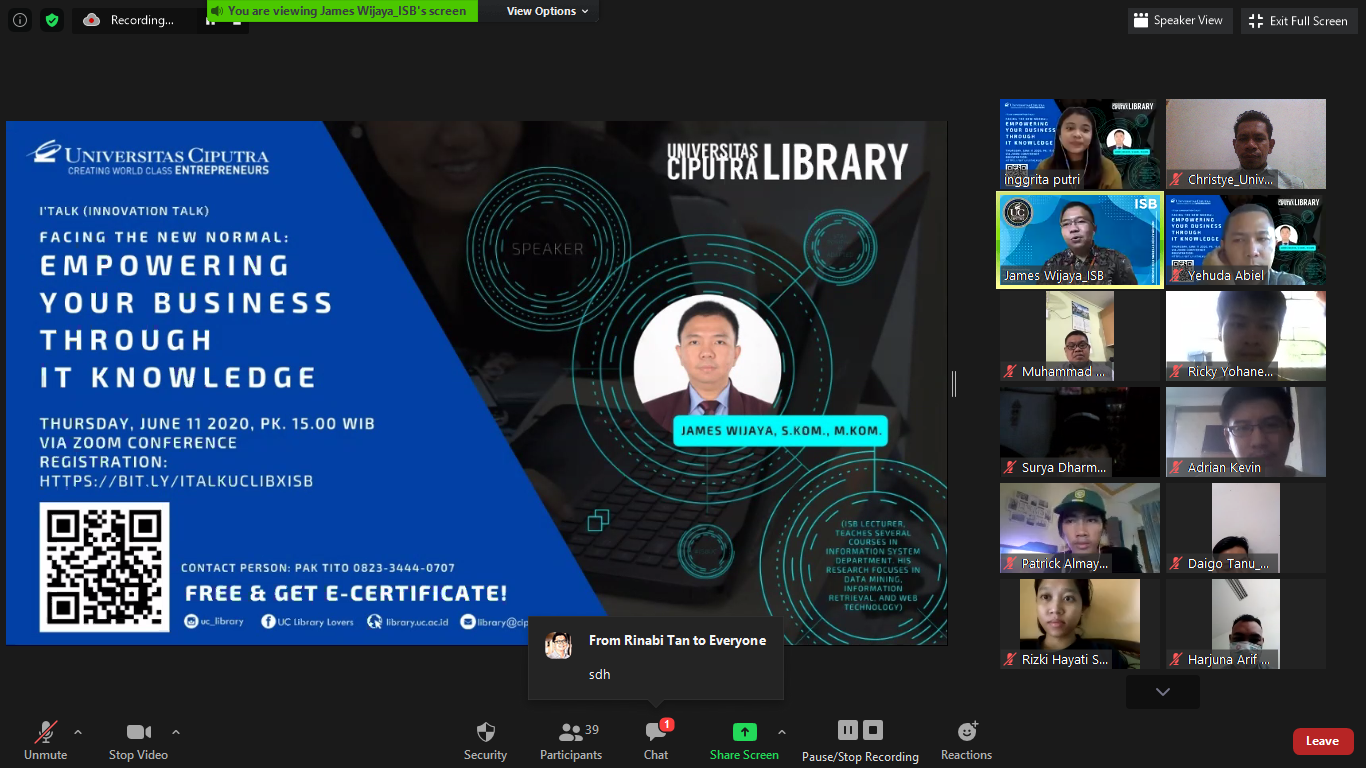Viewport: 1366px width, 768px height.
Task: Expand video options arrow beside Stop Video
Action: [176, 731]
